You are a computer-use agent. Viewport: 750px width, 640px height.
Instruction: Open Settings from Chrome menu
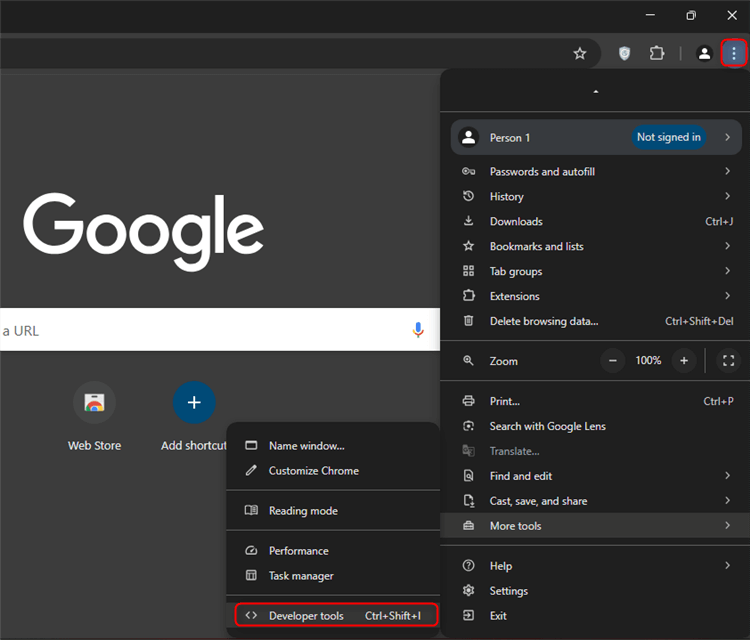[508, 591]
